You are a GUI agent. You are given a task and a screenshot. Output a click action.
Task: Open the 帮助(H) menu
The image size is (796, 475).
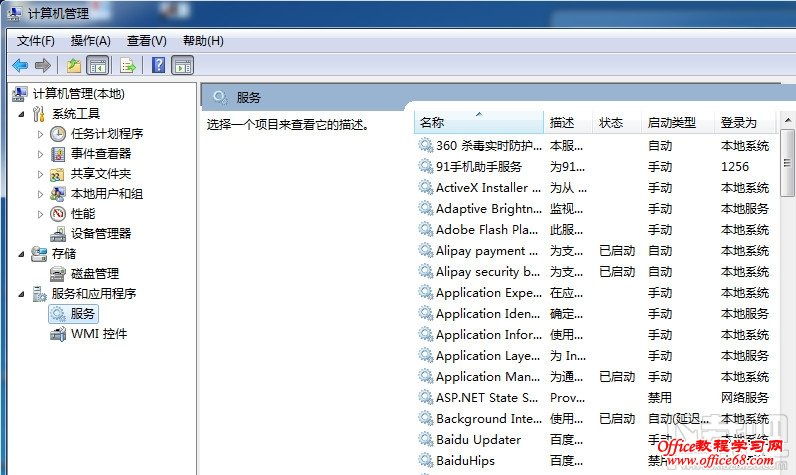tap(203, 41)
